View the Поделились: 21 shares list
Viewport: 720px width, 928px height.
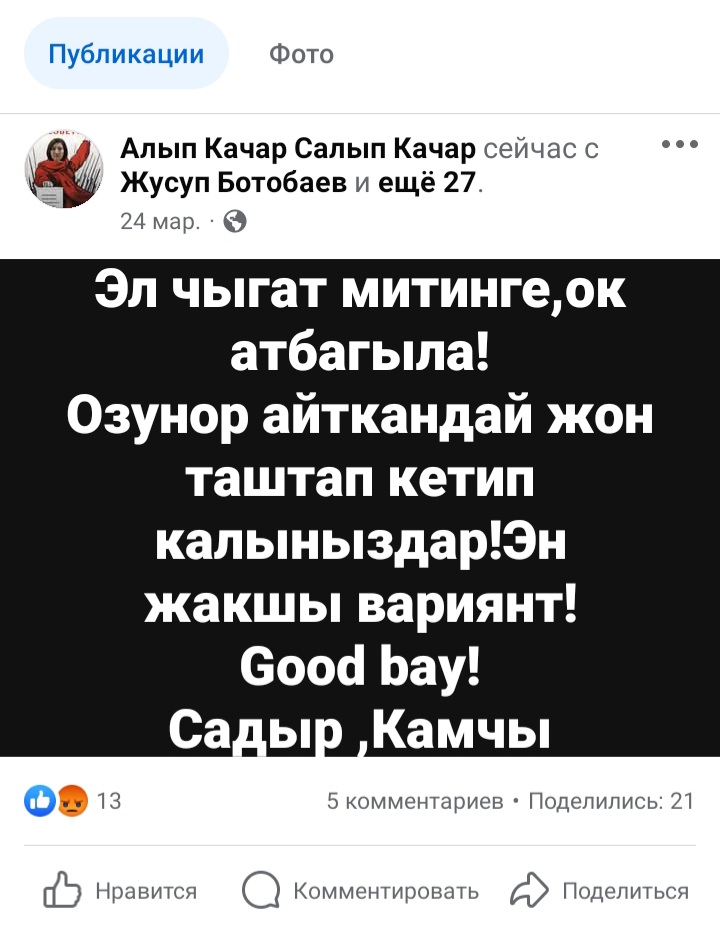tap(611, 801)
